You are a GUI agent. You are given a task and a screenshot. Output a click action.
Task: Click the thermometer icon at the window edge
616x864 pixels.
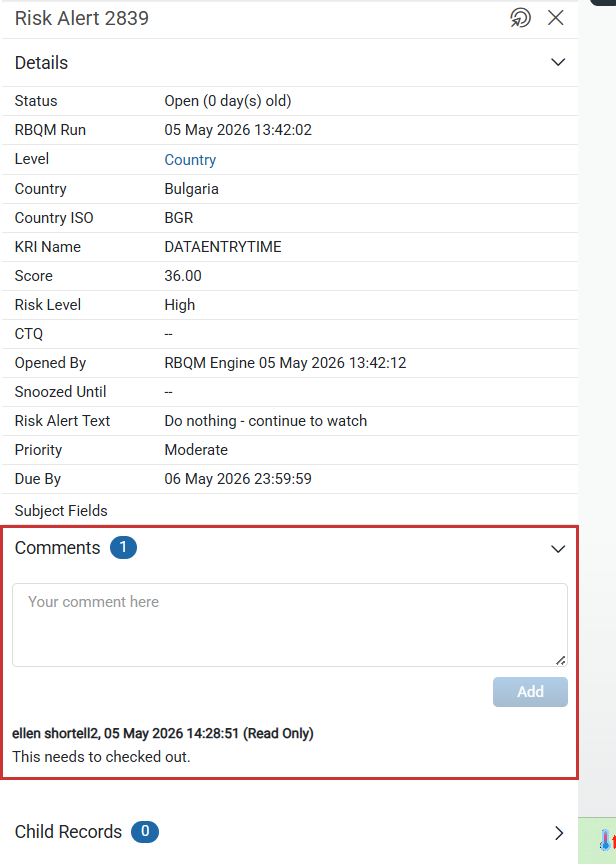[607, 840]
